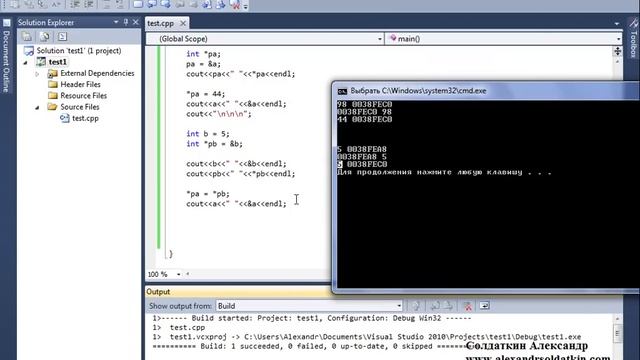Toggle auto-hide pin on Solution Explorer
The height and width of the screenshot is (360, 640).
(126, 22)
